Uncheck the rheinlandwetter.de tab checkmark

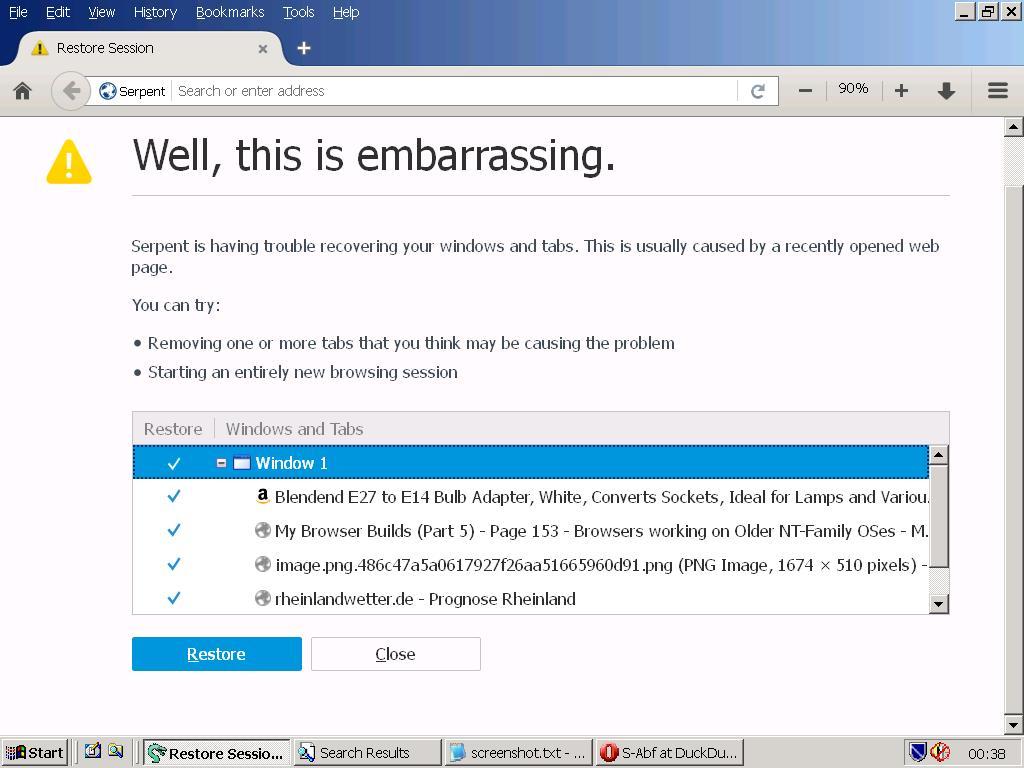click(x=174, y=598)
